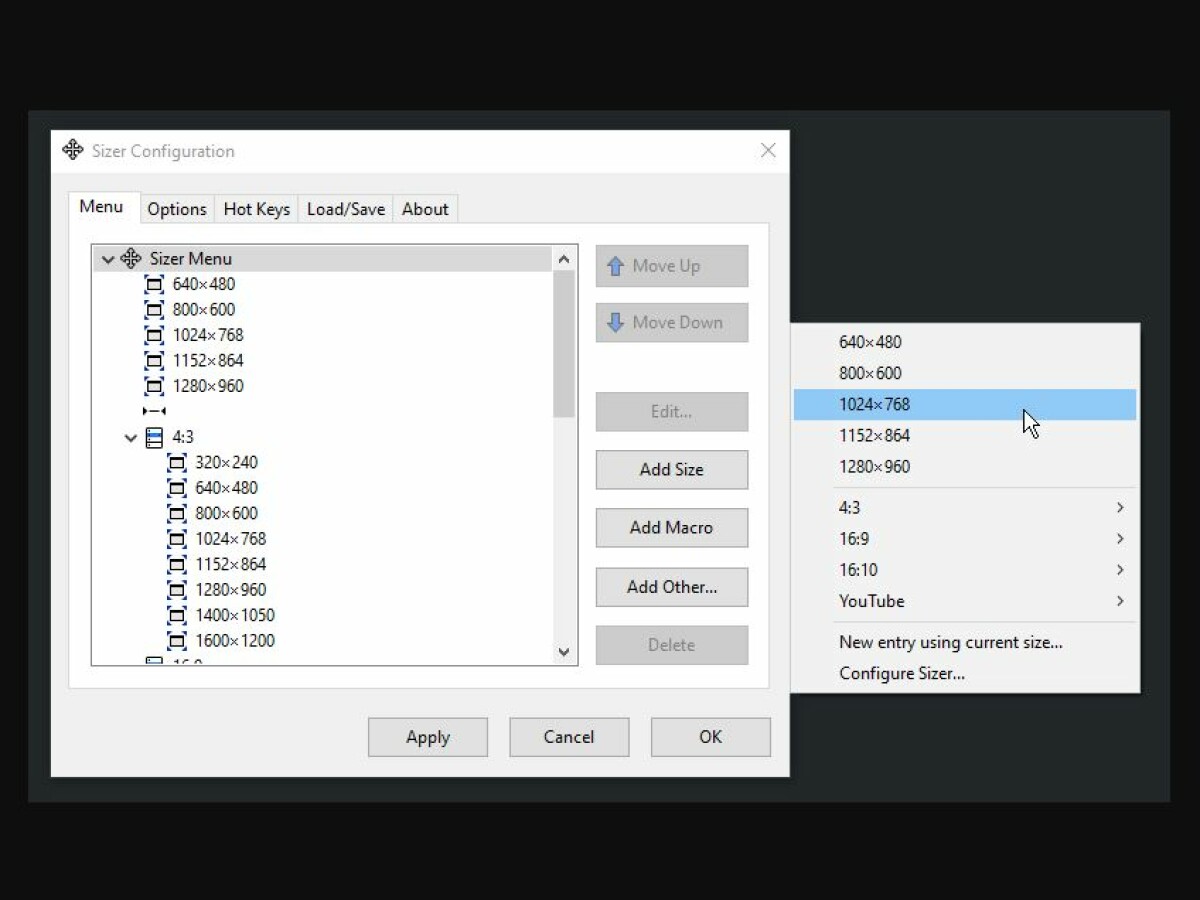Select the 1400×1050 entry text
The height and width of the screenshot is (900, 1200).
(x=235, y=616)
